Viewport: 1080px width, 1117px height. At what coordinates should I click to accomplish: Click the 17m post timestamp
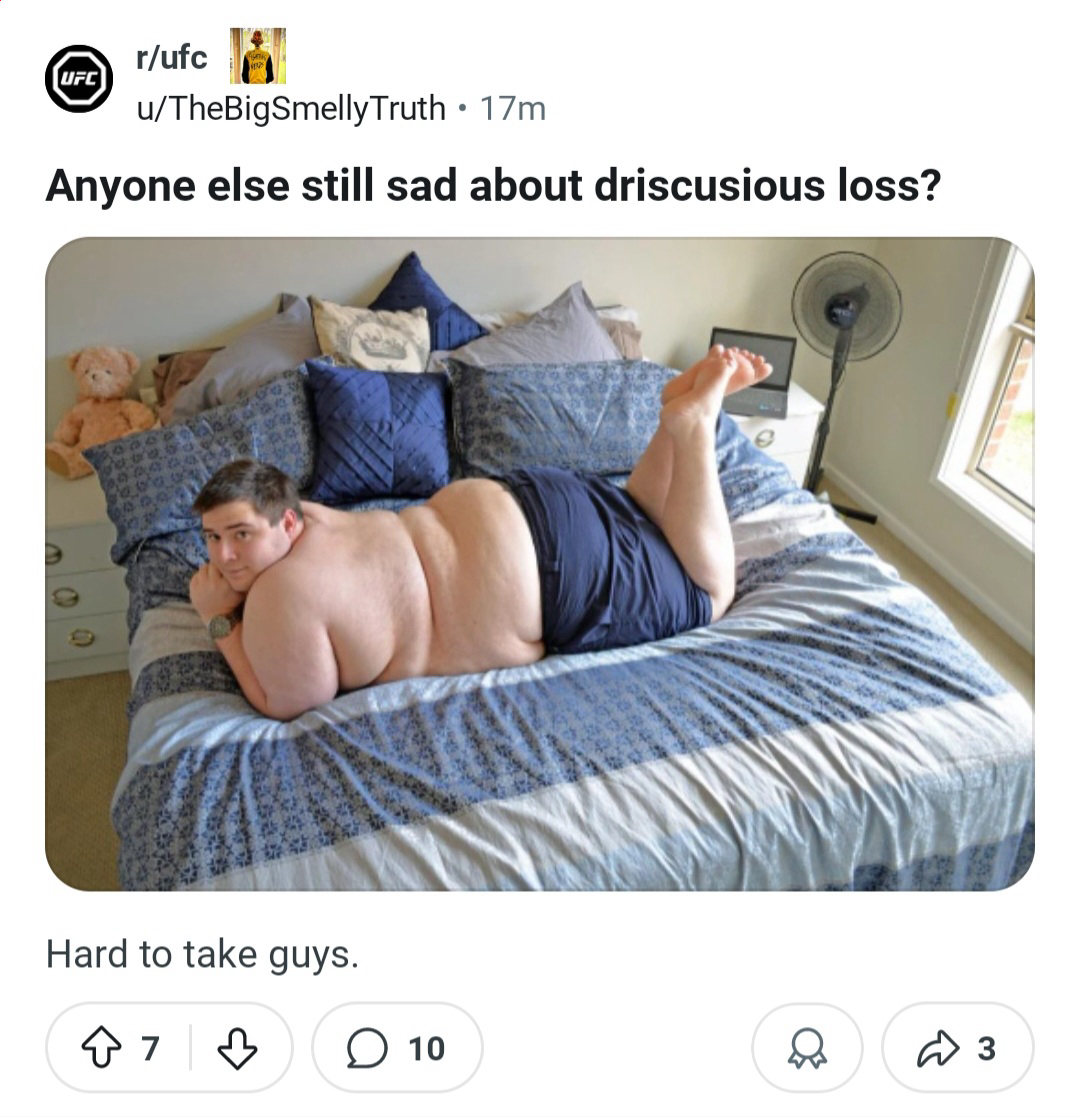click(513, 109)
